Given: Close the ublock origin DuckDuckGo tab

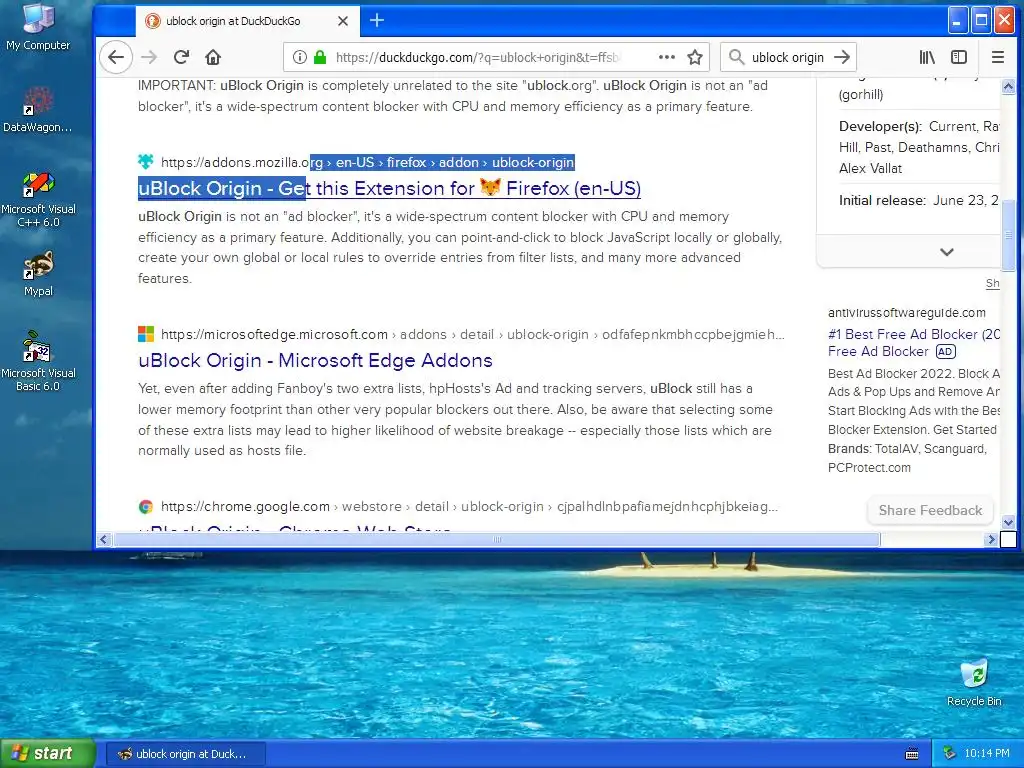Looking at the screenshot, I should (343, 21).
